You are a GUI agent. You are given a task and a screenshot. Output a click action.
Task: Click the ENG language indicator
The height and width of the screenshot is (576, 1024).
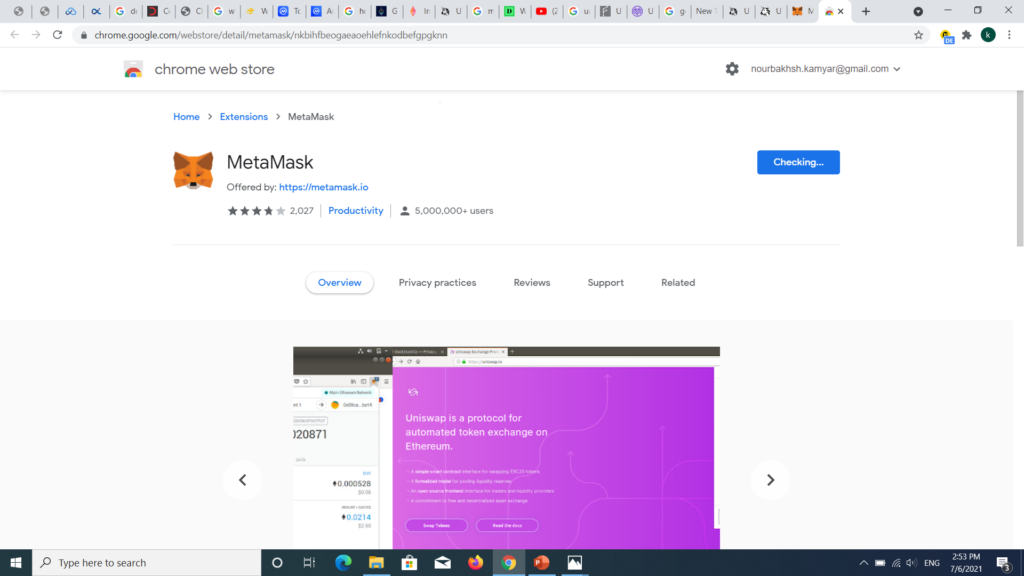click(x=932, y=563)
